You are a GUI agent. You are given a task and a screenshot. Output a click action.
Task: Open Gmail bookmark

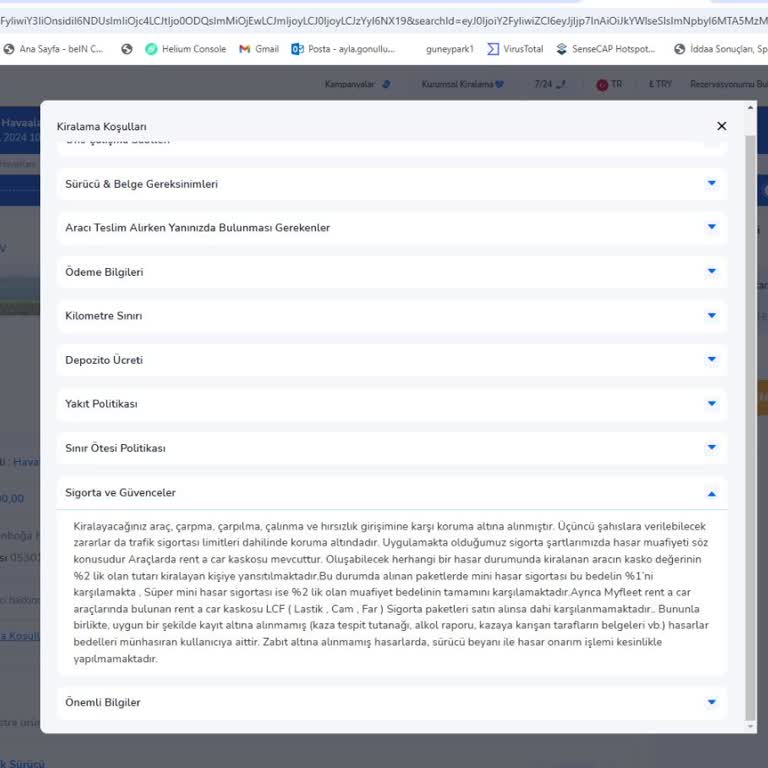(x=259, y=48)
